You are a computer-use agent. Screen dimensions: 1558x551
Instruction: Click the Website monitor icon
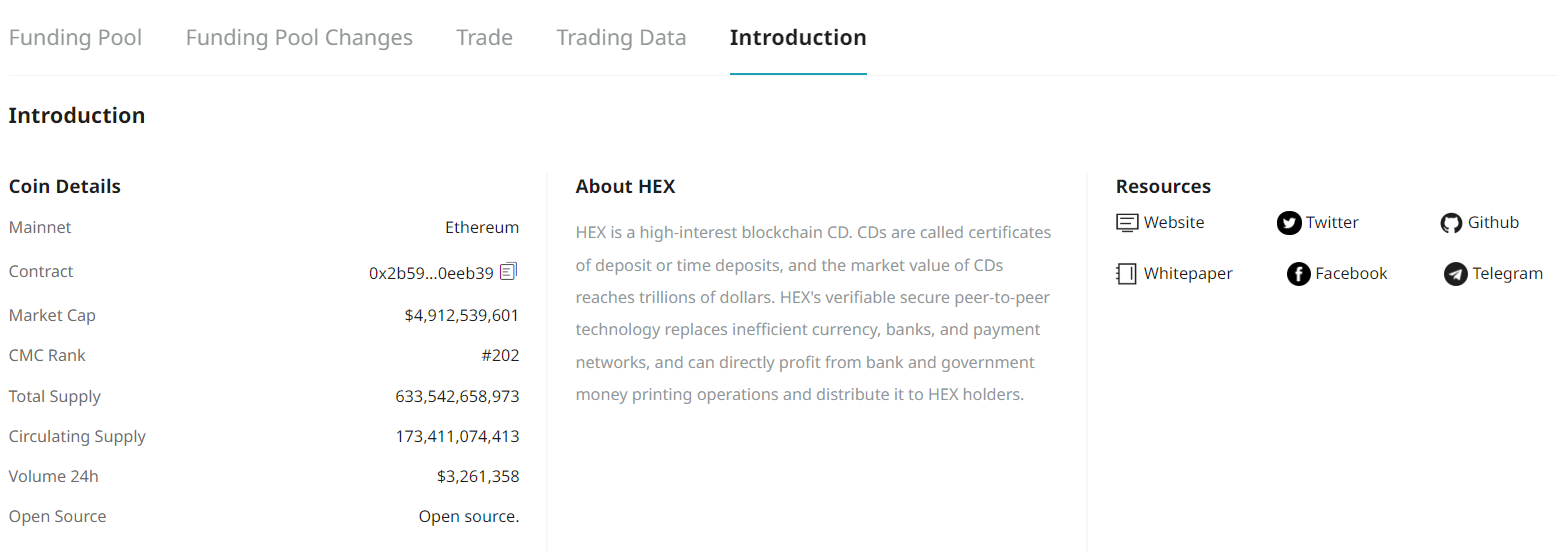pyautogui.click(x=1127, y=223)
